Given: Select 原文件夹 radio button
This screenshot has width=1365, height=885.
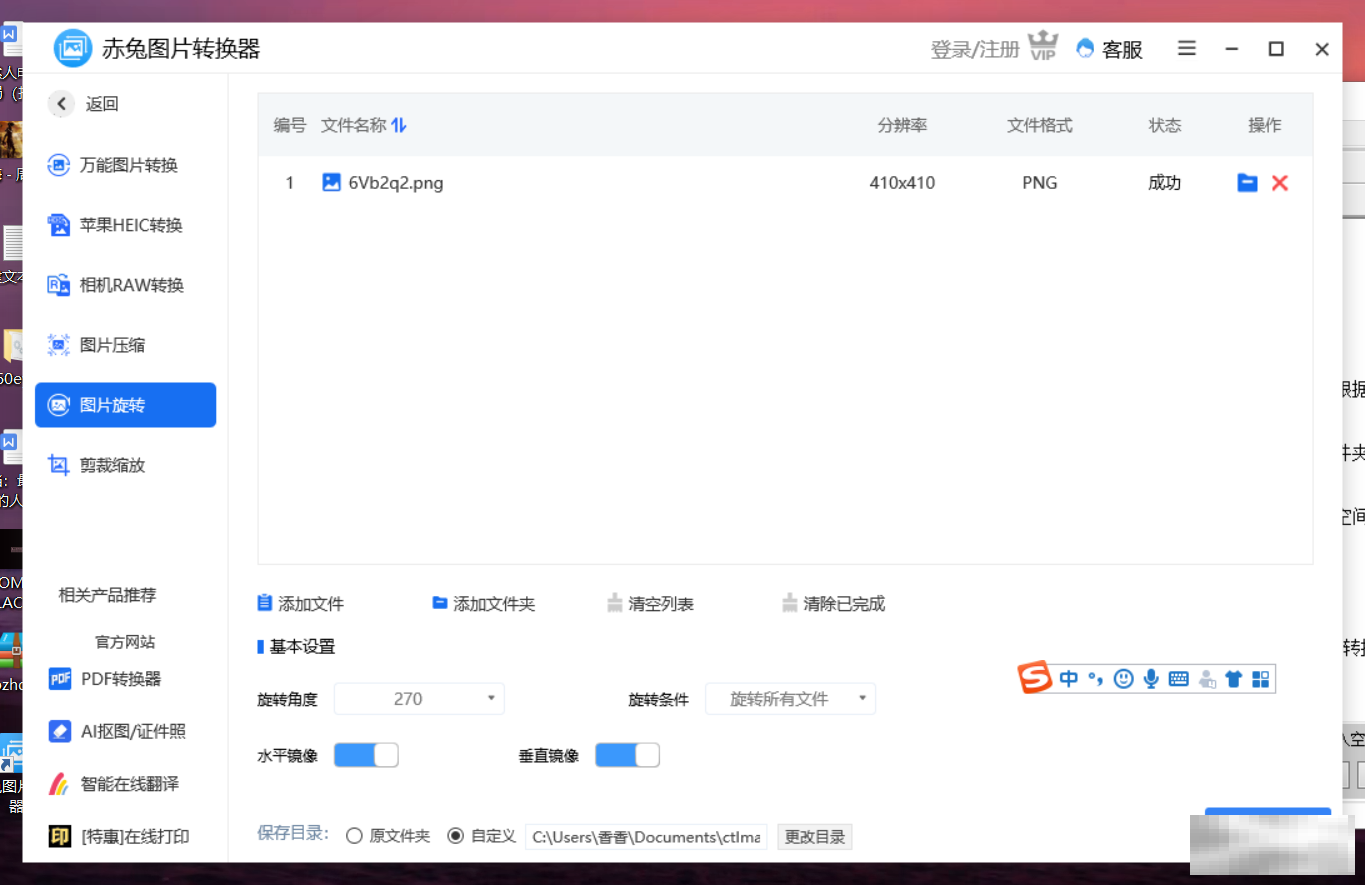Looking at the screenshot, I should (x=354, y=836).
